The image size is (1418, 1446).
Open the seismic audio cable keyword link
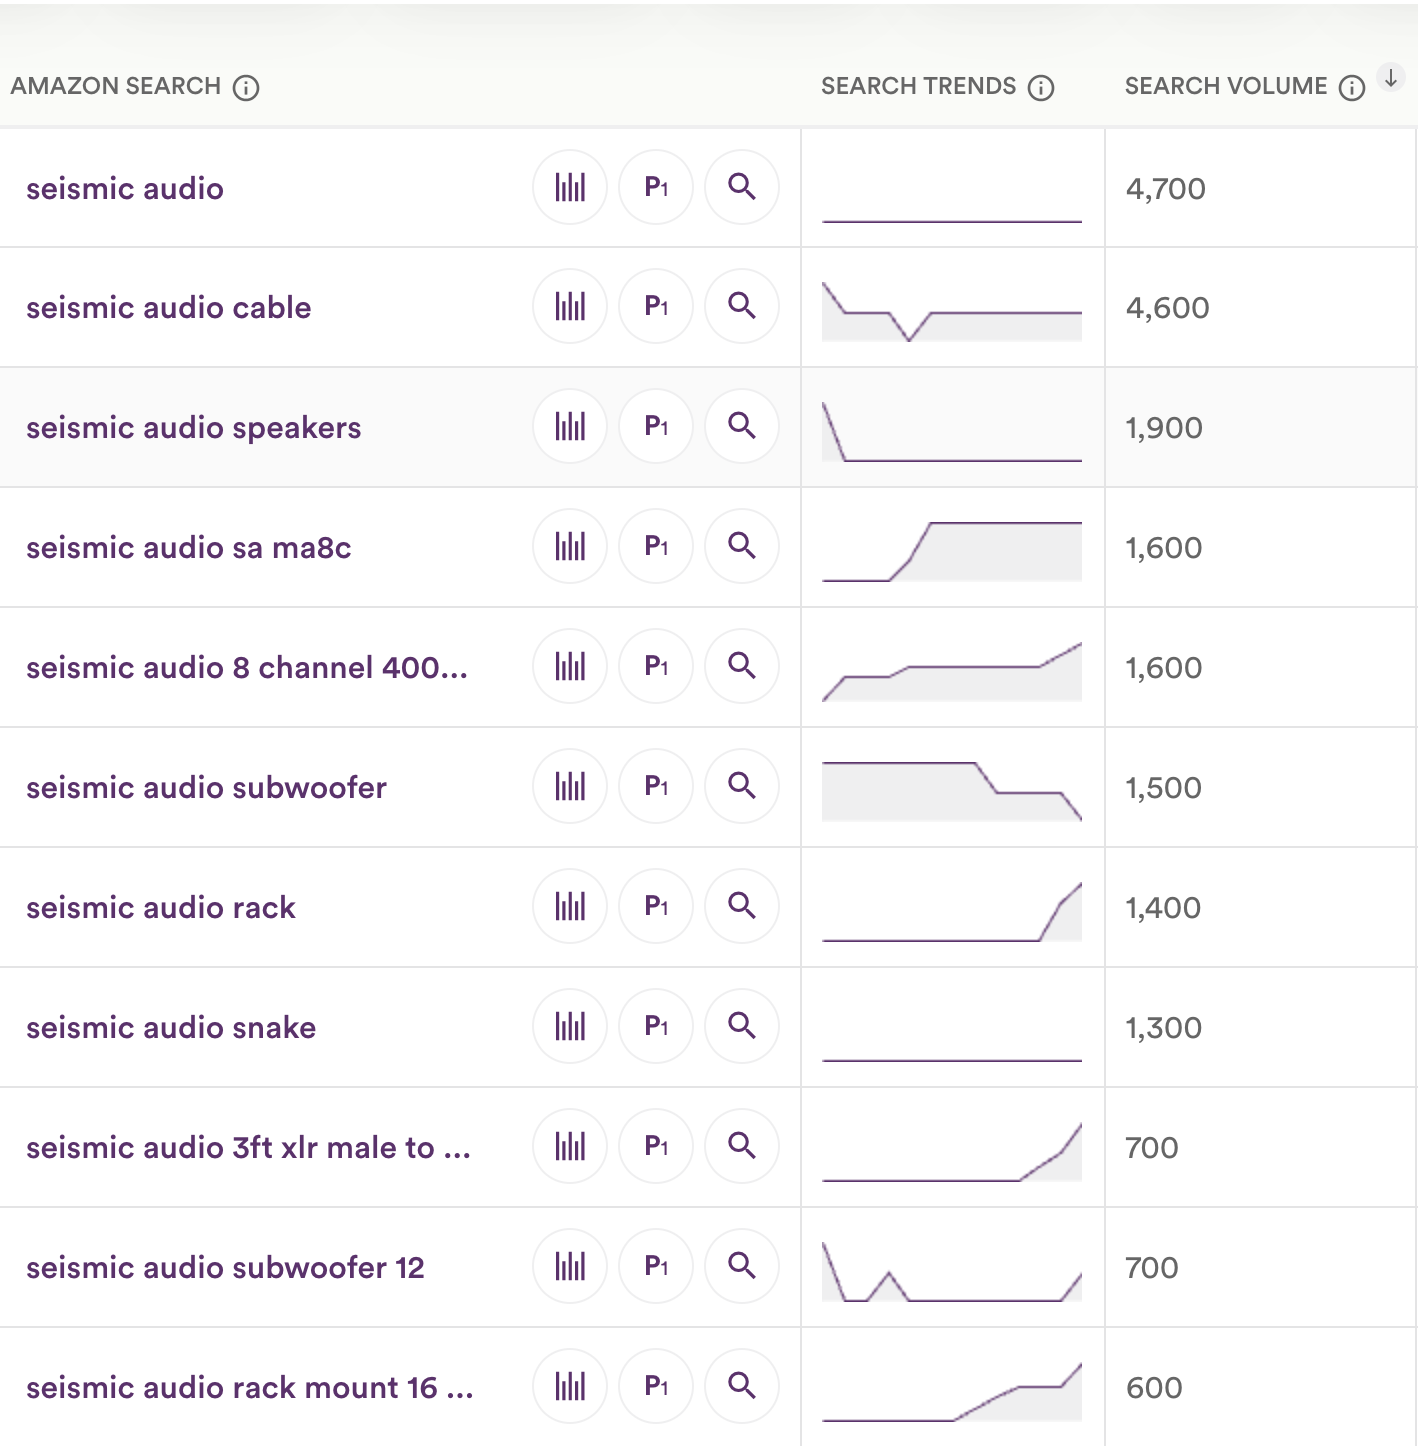[169, 307]
